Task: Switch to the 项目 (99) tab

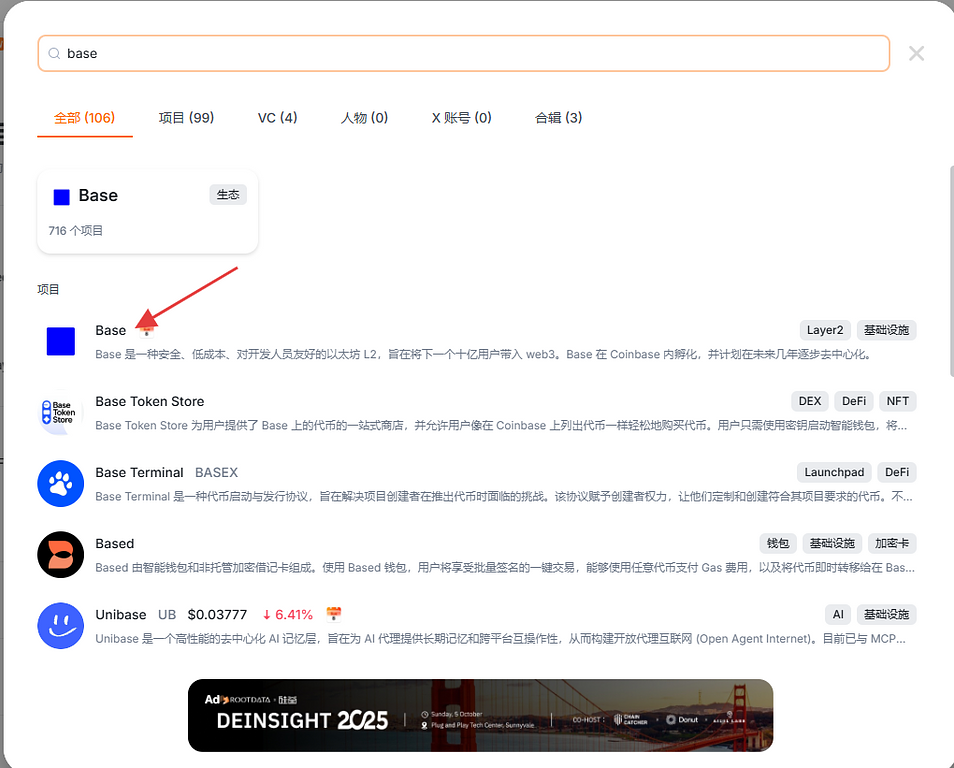Action: 186,118
